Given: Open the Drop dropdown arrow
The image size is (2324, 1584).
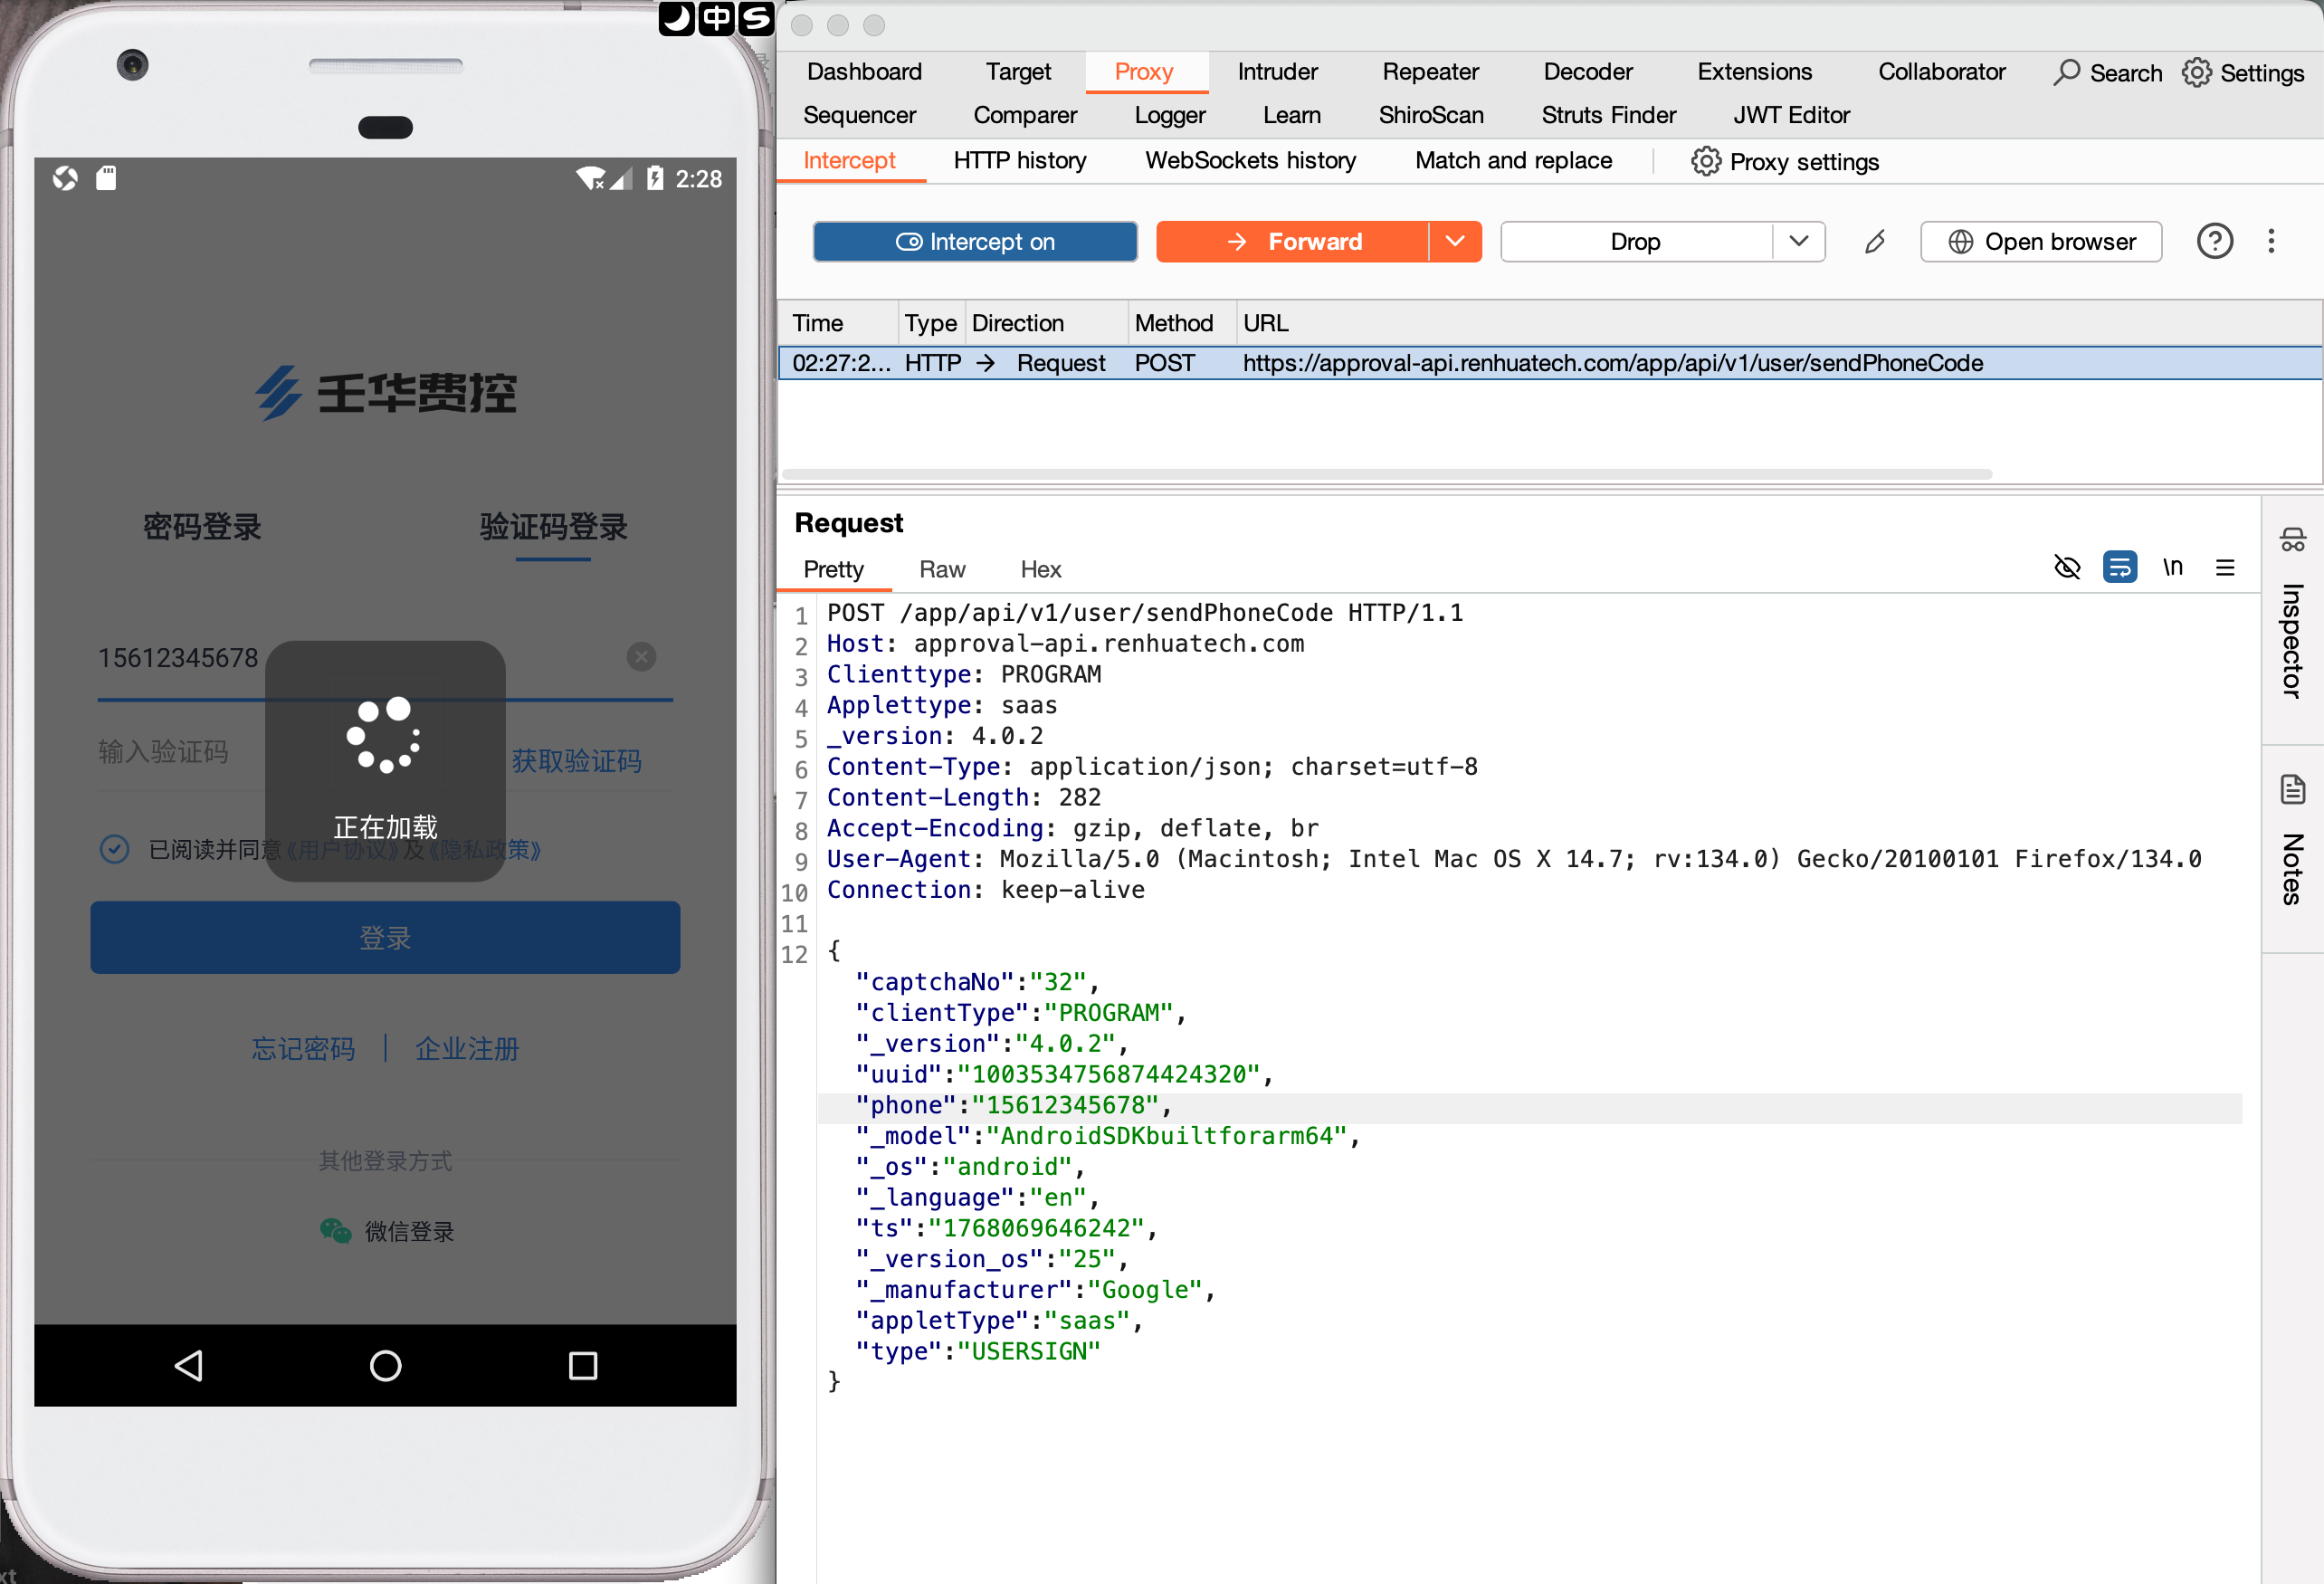Looking at the screenshot, I should coord(1799,242).
